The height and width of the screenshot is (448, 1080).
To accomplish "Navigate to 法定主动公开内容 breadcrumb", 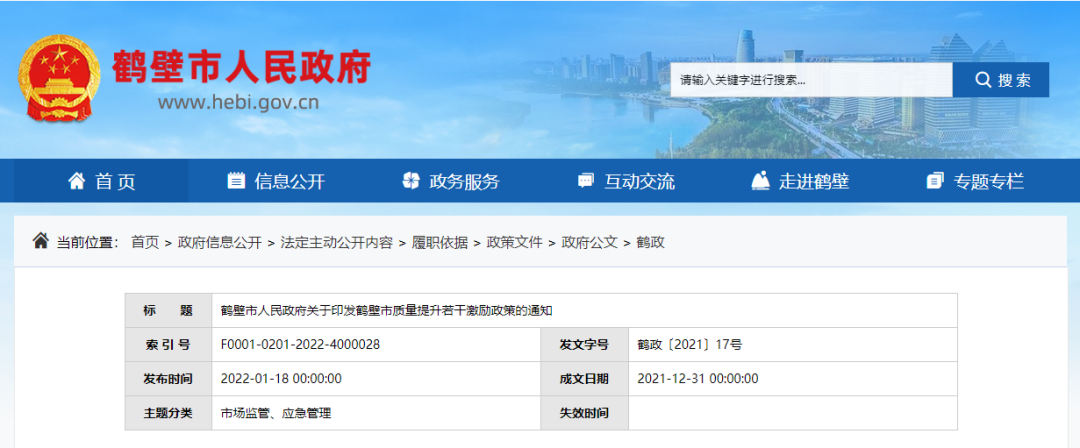I will [x=337, y=242].
